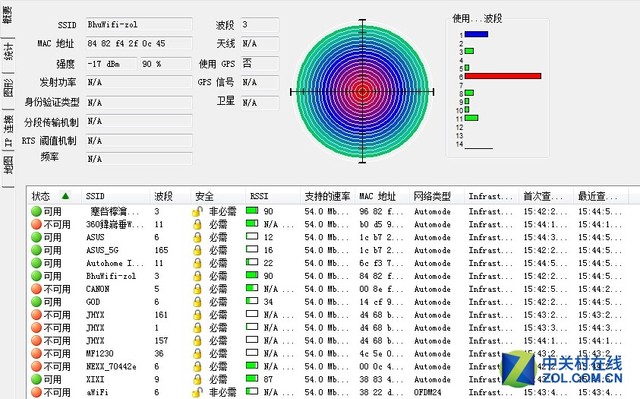Click padlock icon in ASUS_5G row
The width and height of the screenshot is (640, 399).
[197, 250]
